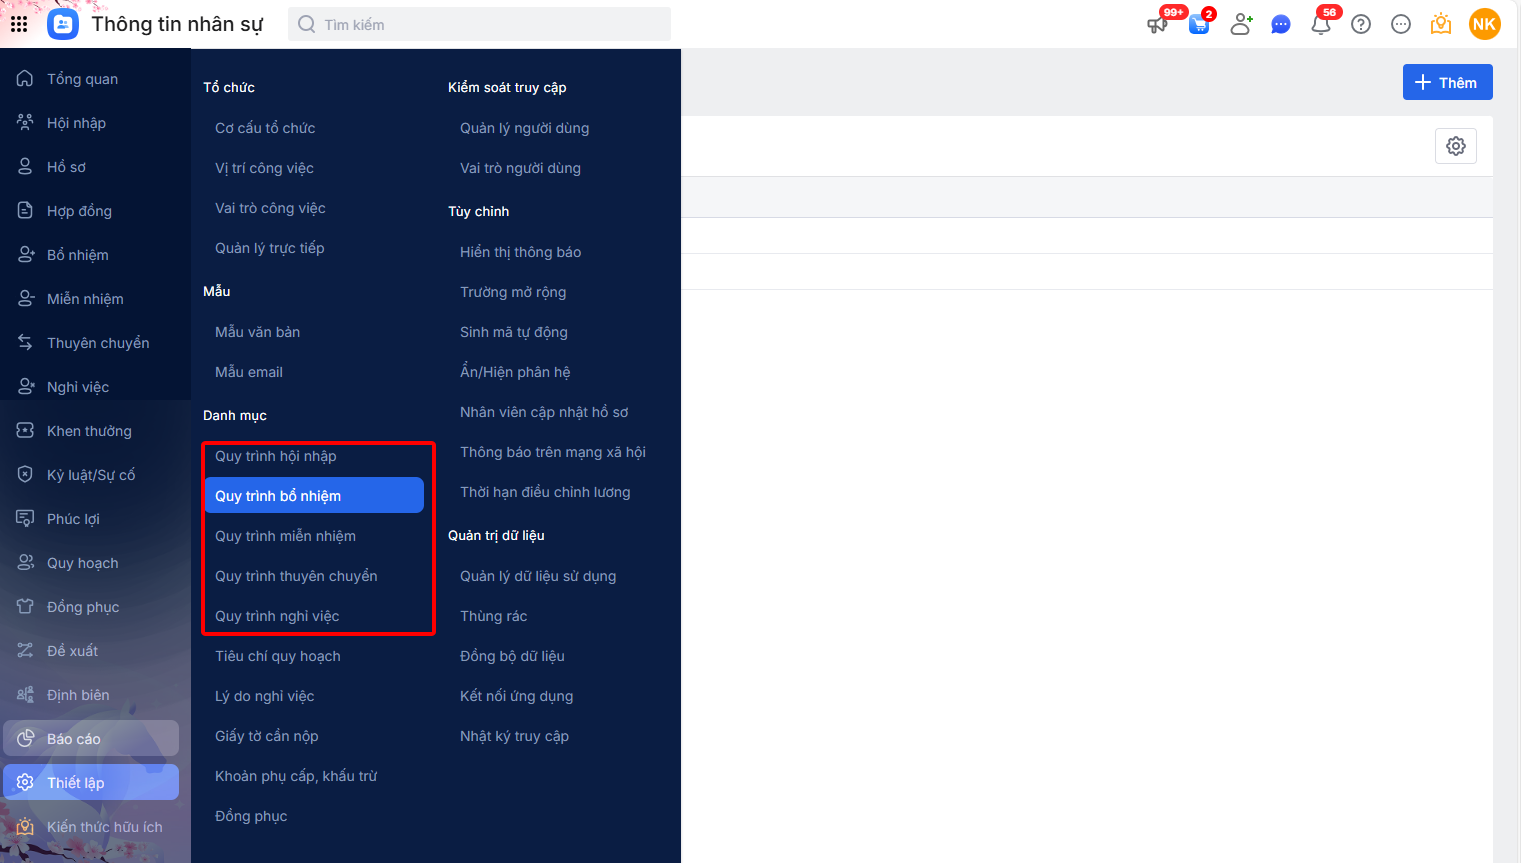Image resolution: width=1521 pixels, height=863 pixels.
Task: Click the Thêm add button
Action: 1447,82
